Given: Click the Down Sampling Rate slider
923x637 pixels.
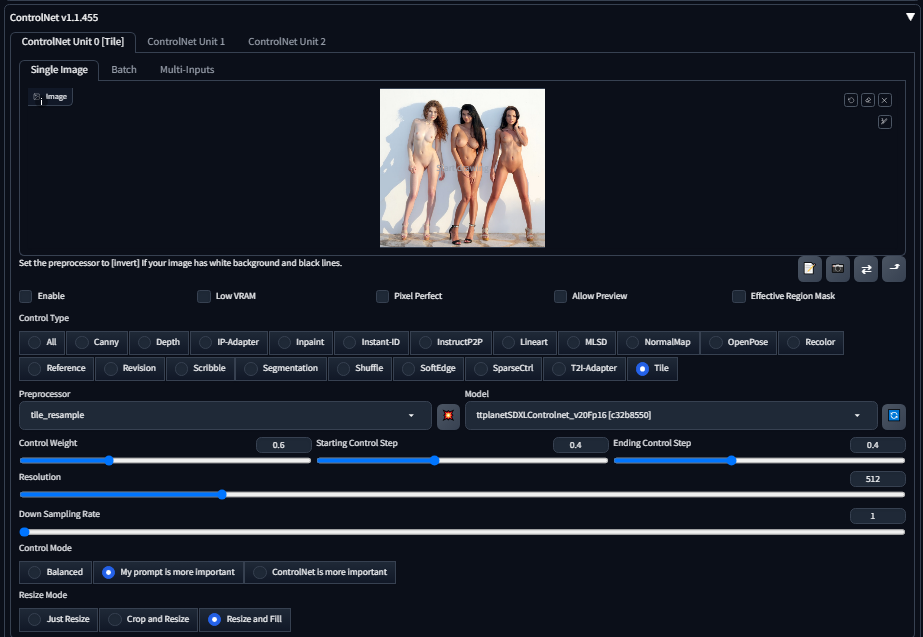Looking at the screenshot, I should (462, 532).
